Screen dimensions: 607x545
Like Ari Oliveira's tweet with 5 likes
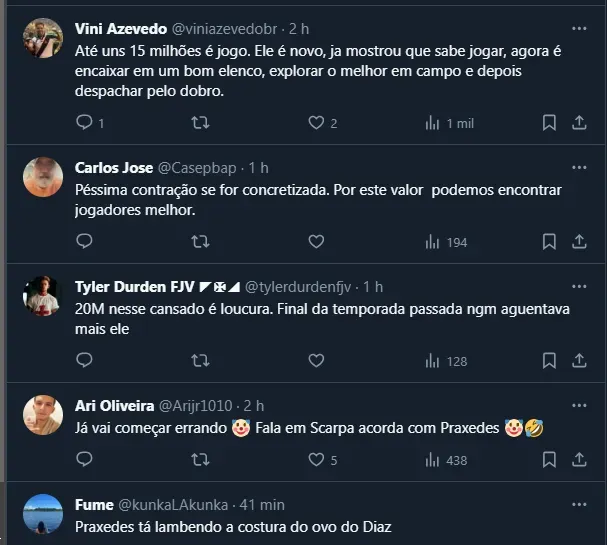pos(316,460)
